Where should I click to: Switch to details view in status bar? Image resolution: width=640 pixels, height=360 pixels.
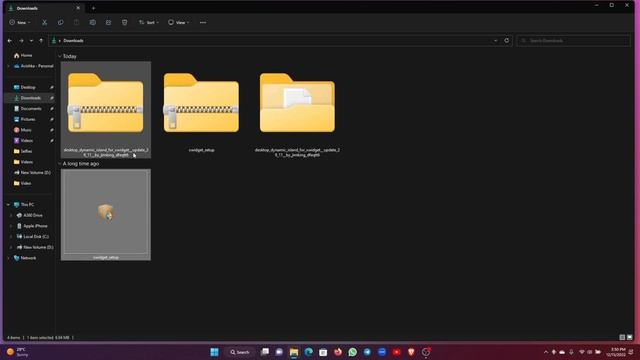click(x=622, y=338)
